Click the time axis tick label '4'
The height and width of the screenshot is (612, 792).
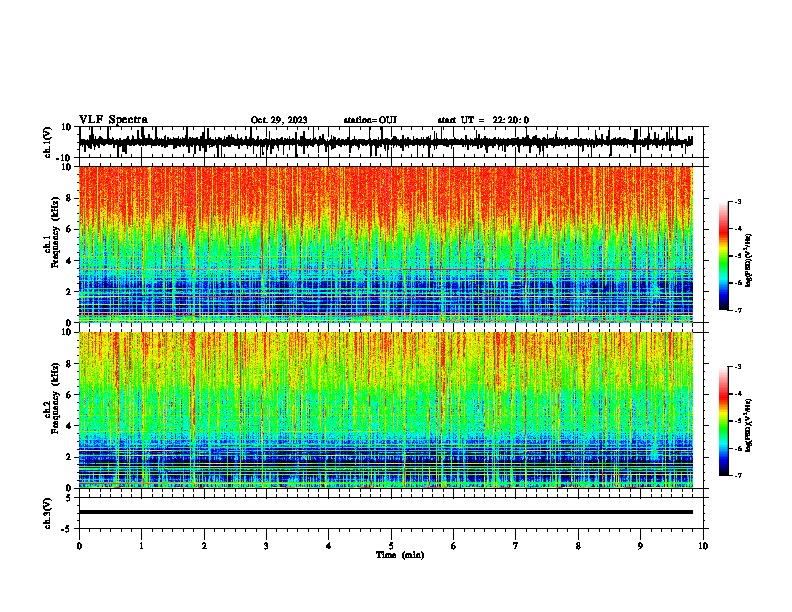[x=329, y=546]
